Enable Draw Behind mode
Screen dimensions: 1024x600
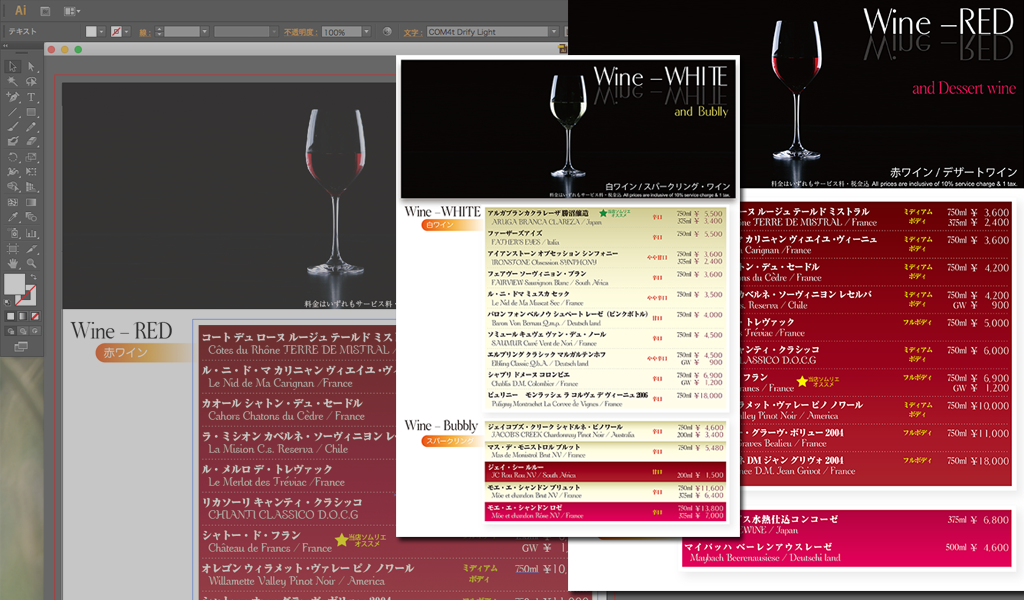click(22, 331)
